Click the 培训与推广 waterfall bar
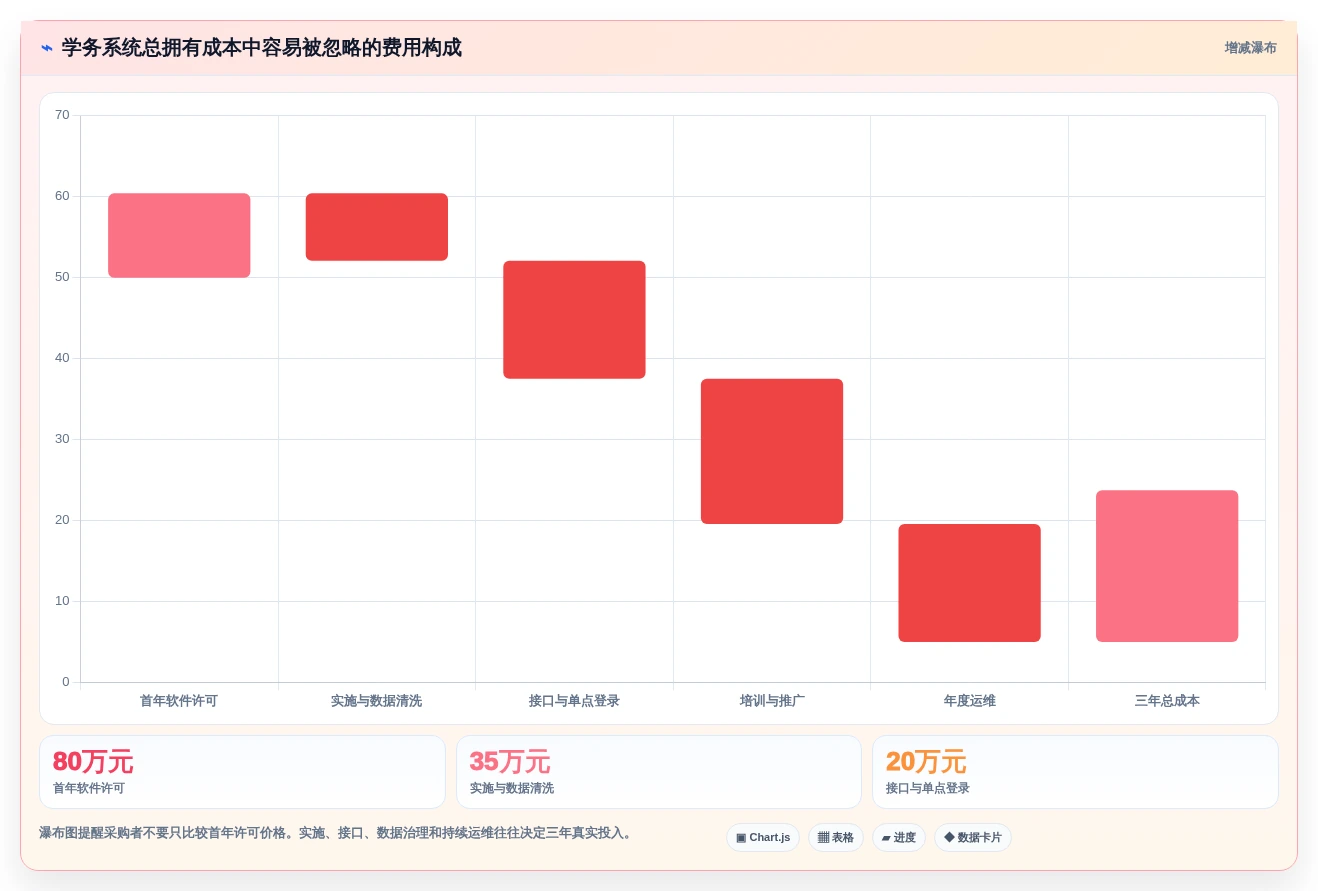Viewport: 1318px width, 891px height. tap(772, 451)
